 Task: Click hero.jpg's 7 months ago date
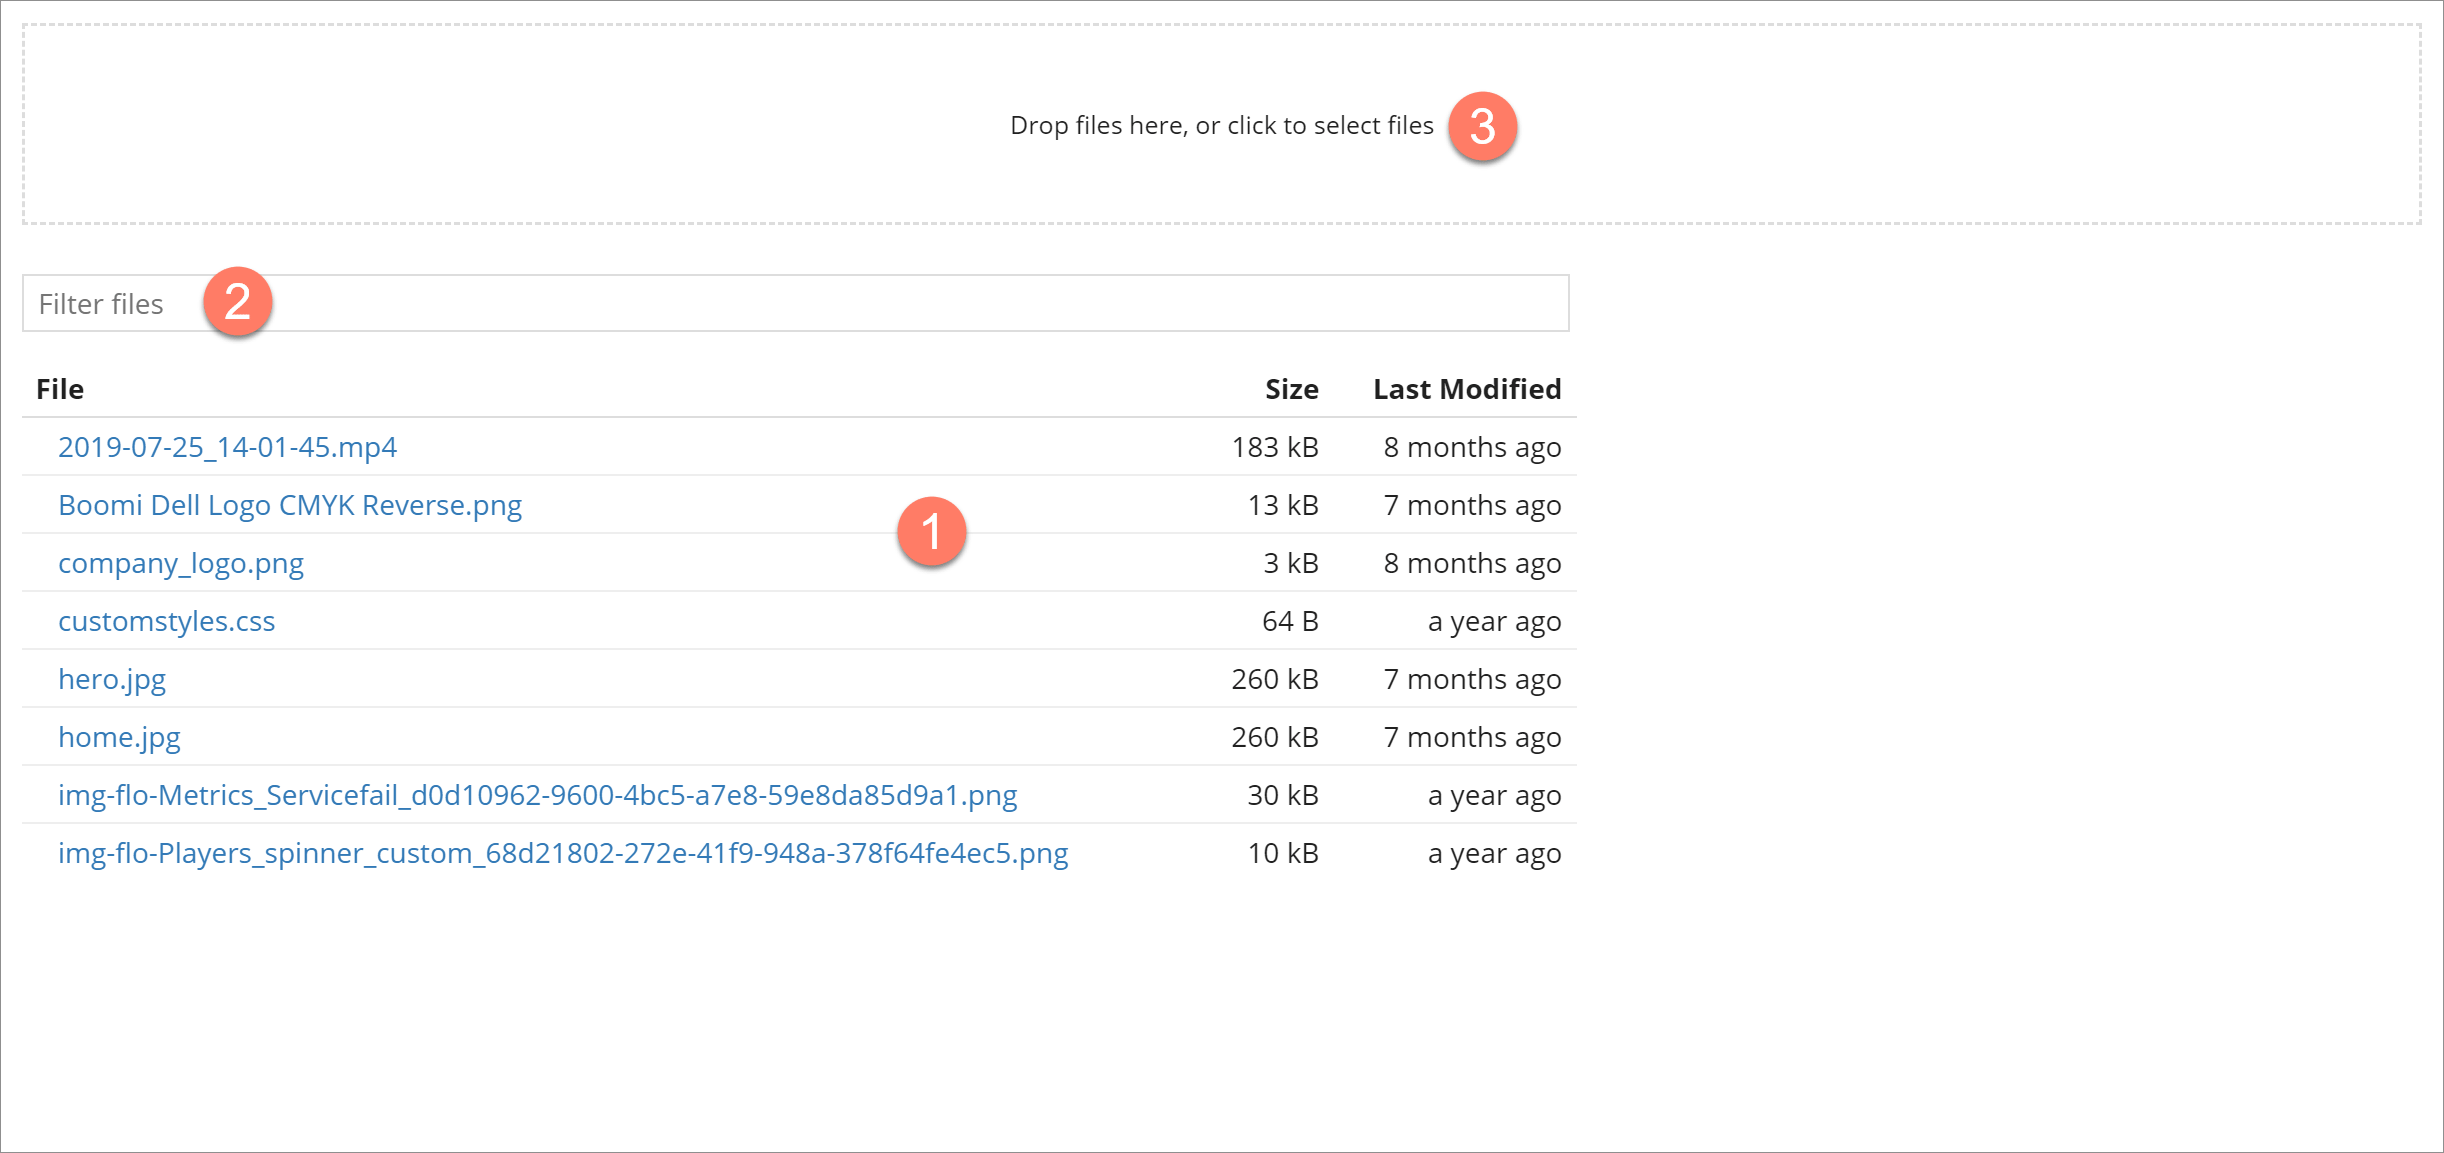[1471, 679]
